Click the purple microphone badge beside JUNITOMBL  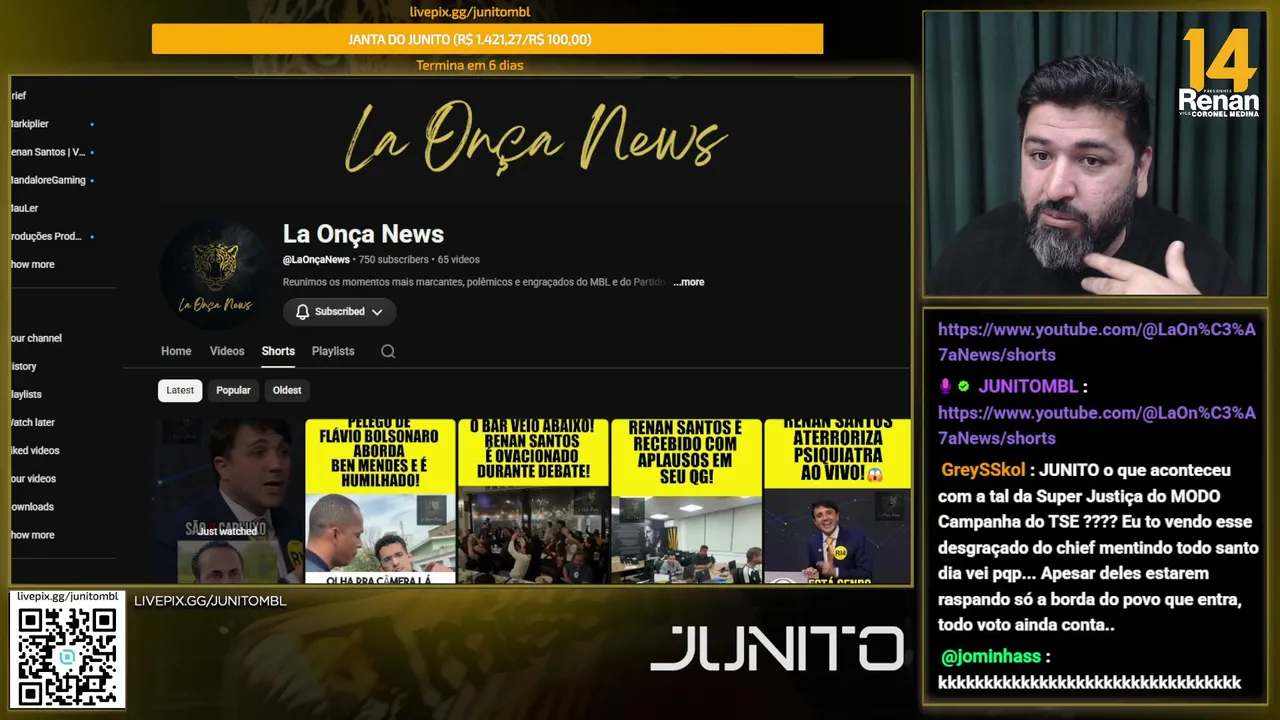[x=945, y=386]
